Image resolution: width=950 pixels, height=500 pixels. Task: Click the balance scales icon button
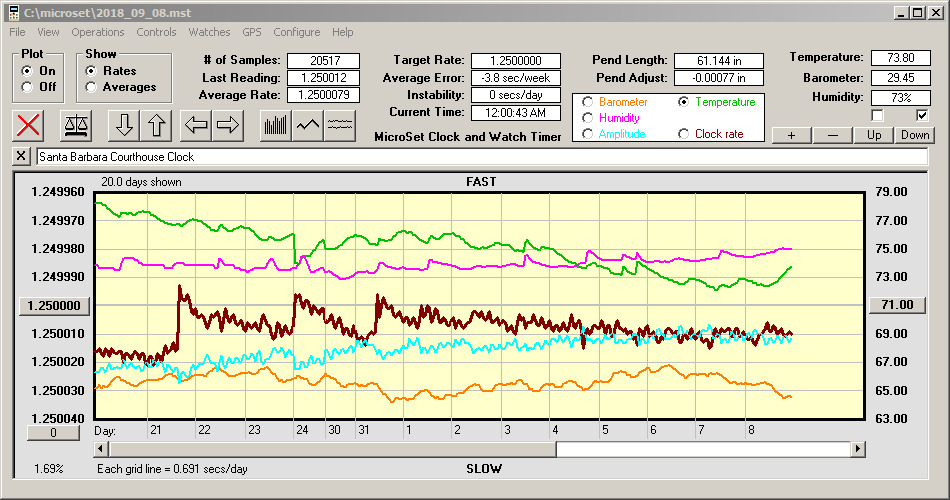pyautogui.click(x=76, y=125)
